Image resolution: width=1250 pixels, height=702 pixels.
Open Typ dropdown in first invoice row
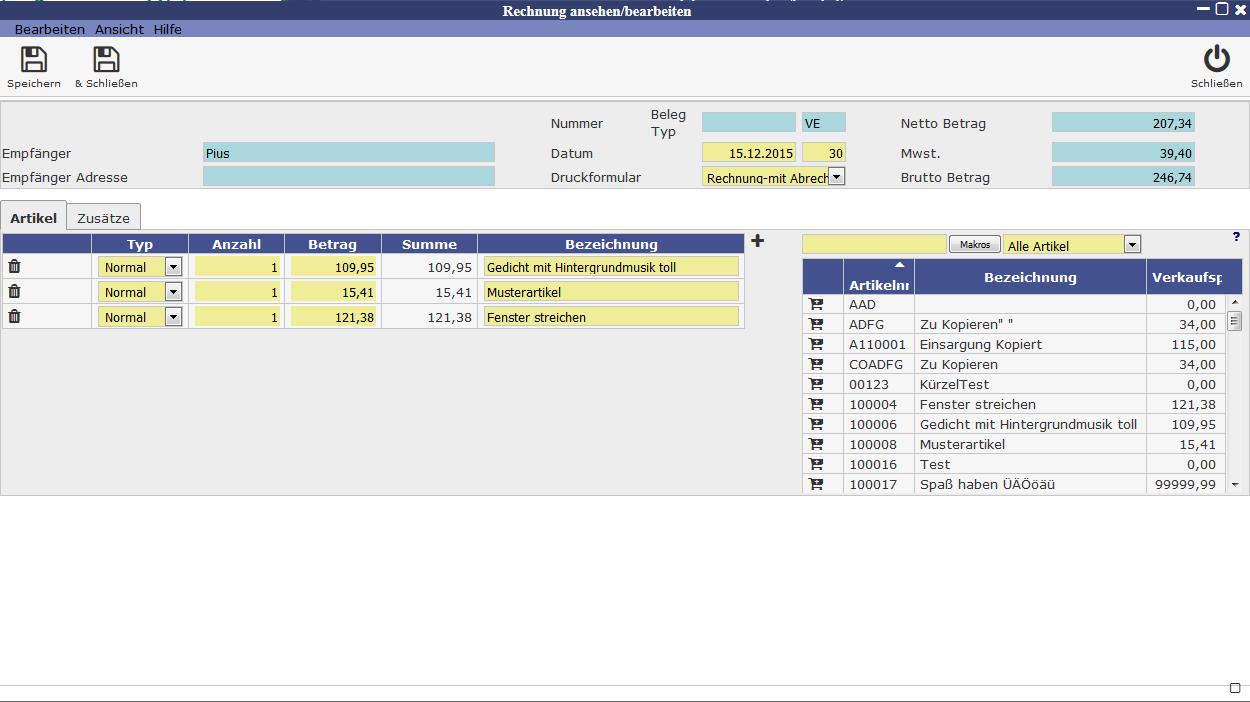point(173,267)
